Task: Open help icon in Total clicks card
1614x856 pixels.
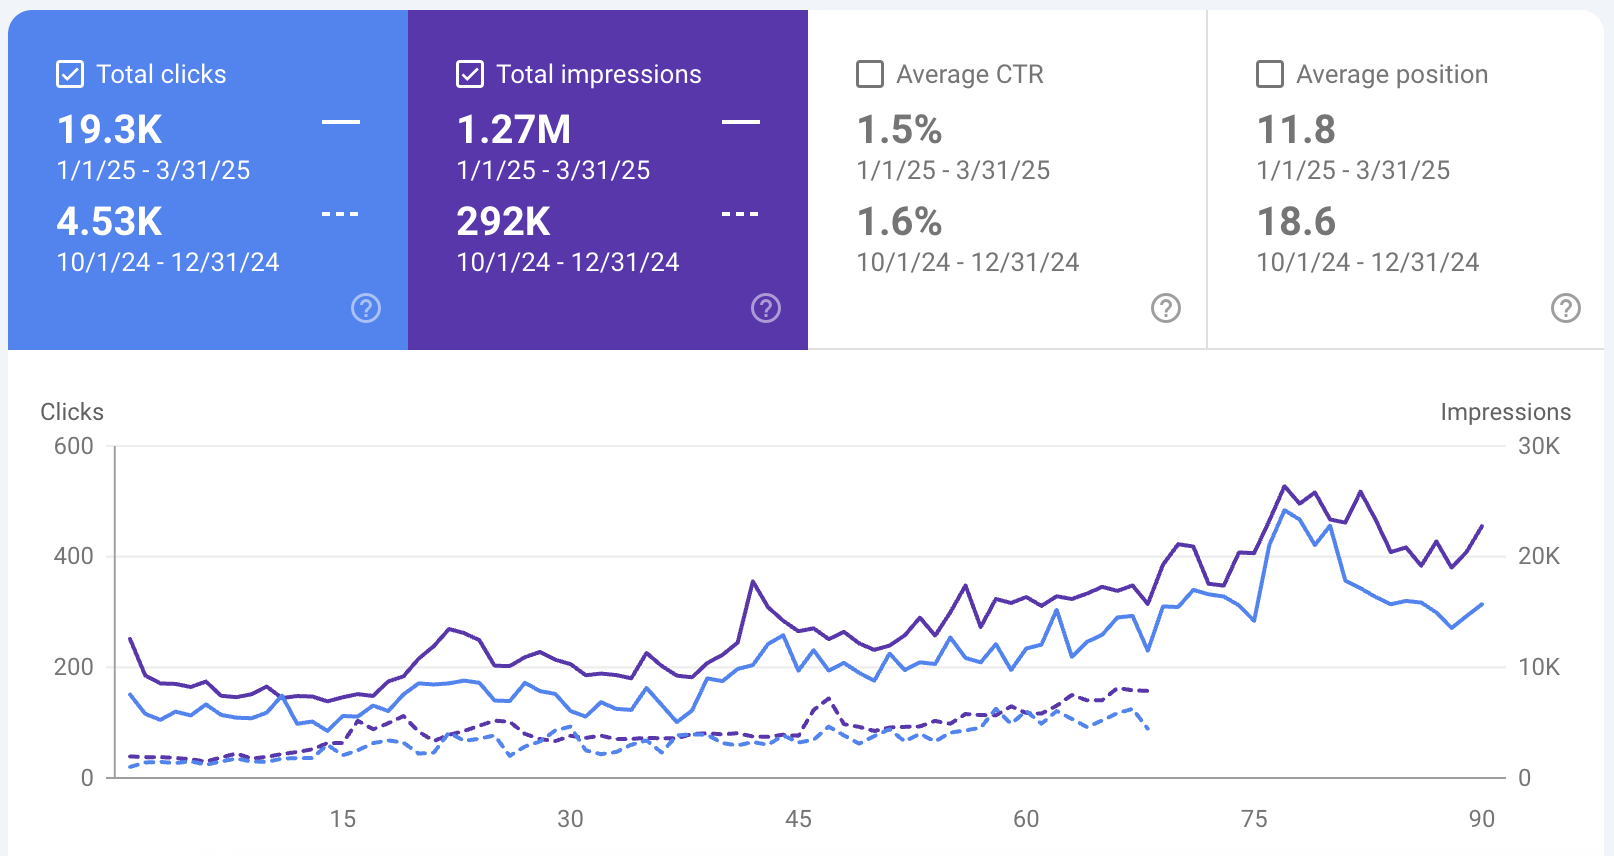Action: point(366,308)
